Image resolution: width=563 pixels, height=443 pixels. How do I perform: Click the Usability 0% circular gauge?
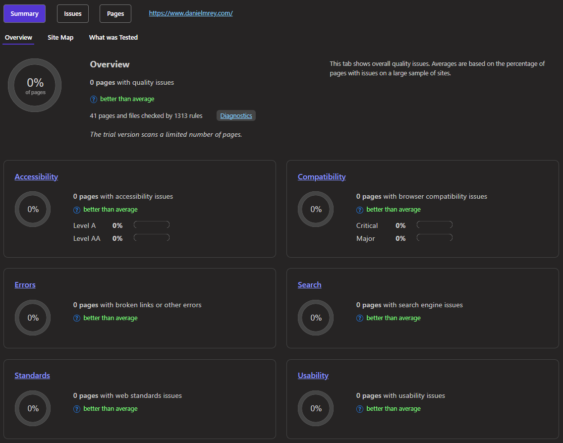point(316,409)
